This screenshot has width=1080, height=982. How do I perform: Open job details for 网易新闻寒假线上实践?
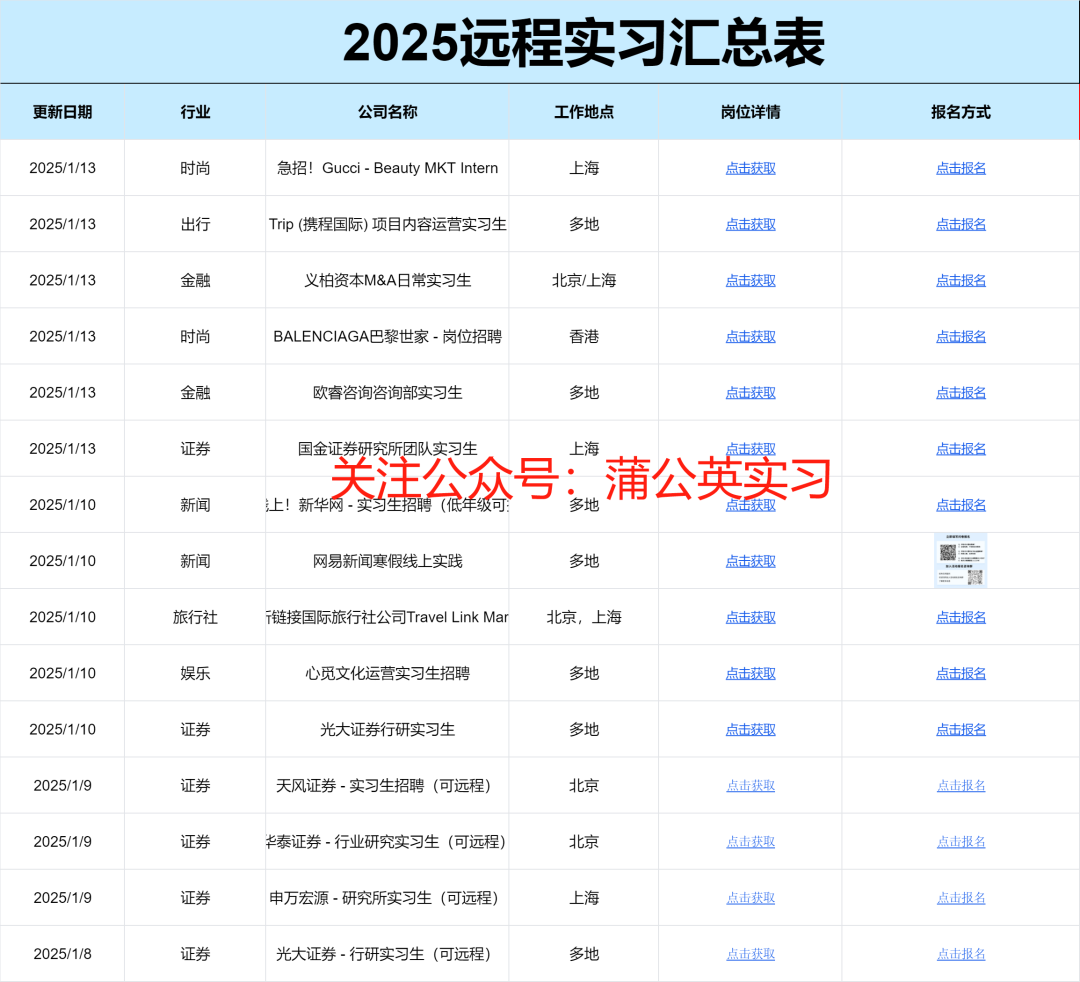[750, 560]
